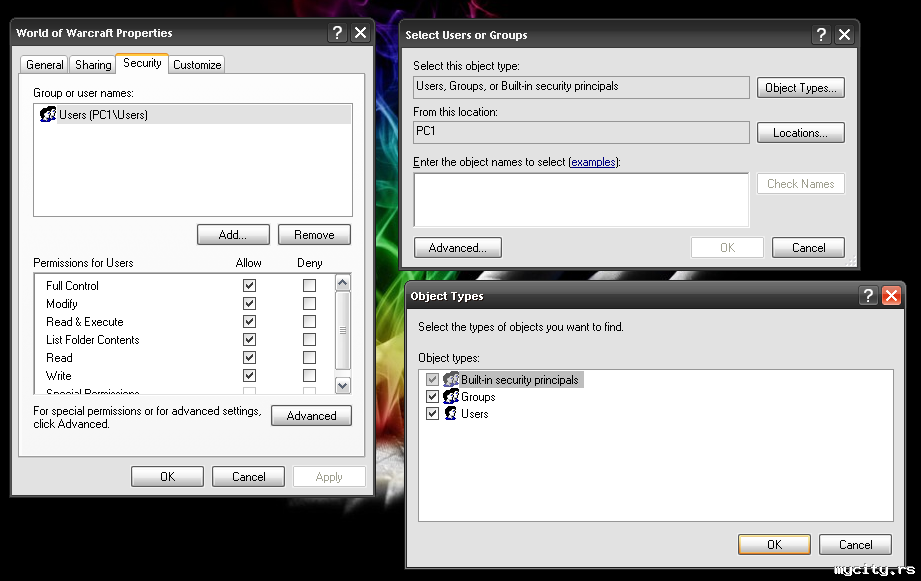Open help in Select Users or Groups title bar

point(821,35)
